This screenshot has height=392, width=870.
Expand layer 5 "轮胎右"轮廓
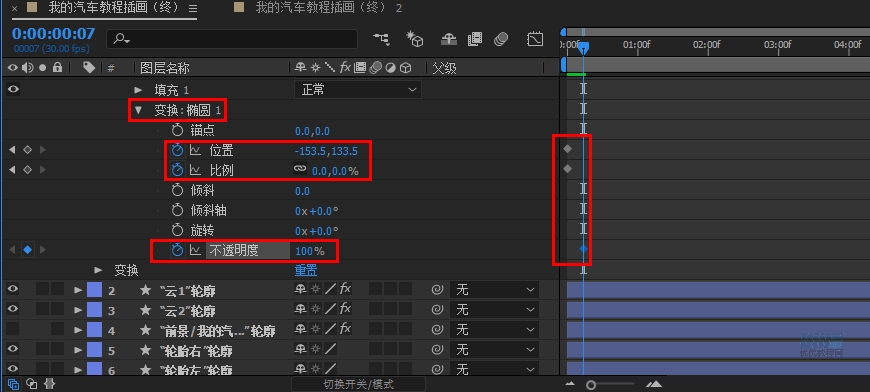(78, 350)
